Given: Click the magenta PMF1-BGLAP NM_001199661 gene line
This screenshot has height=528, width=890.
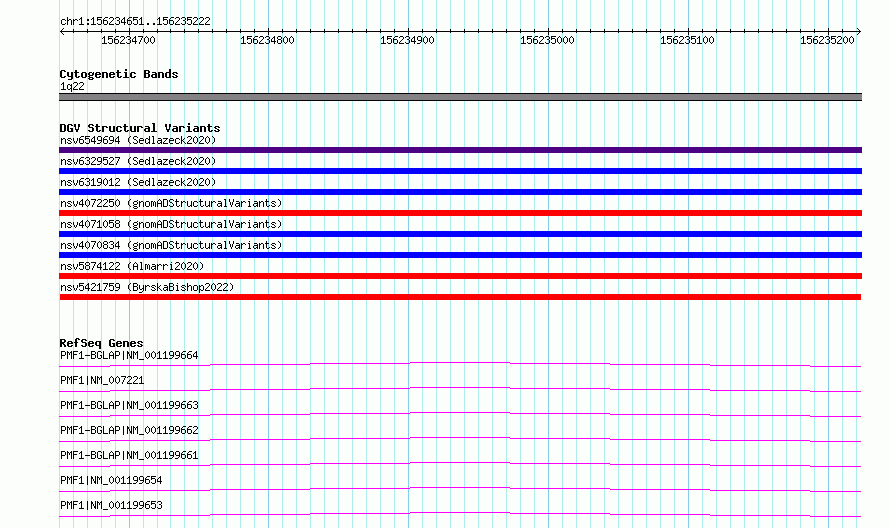Looking at the screenshot, I should 460,464.
